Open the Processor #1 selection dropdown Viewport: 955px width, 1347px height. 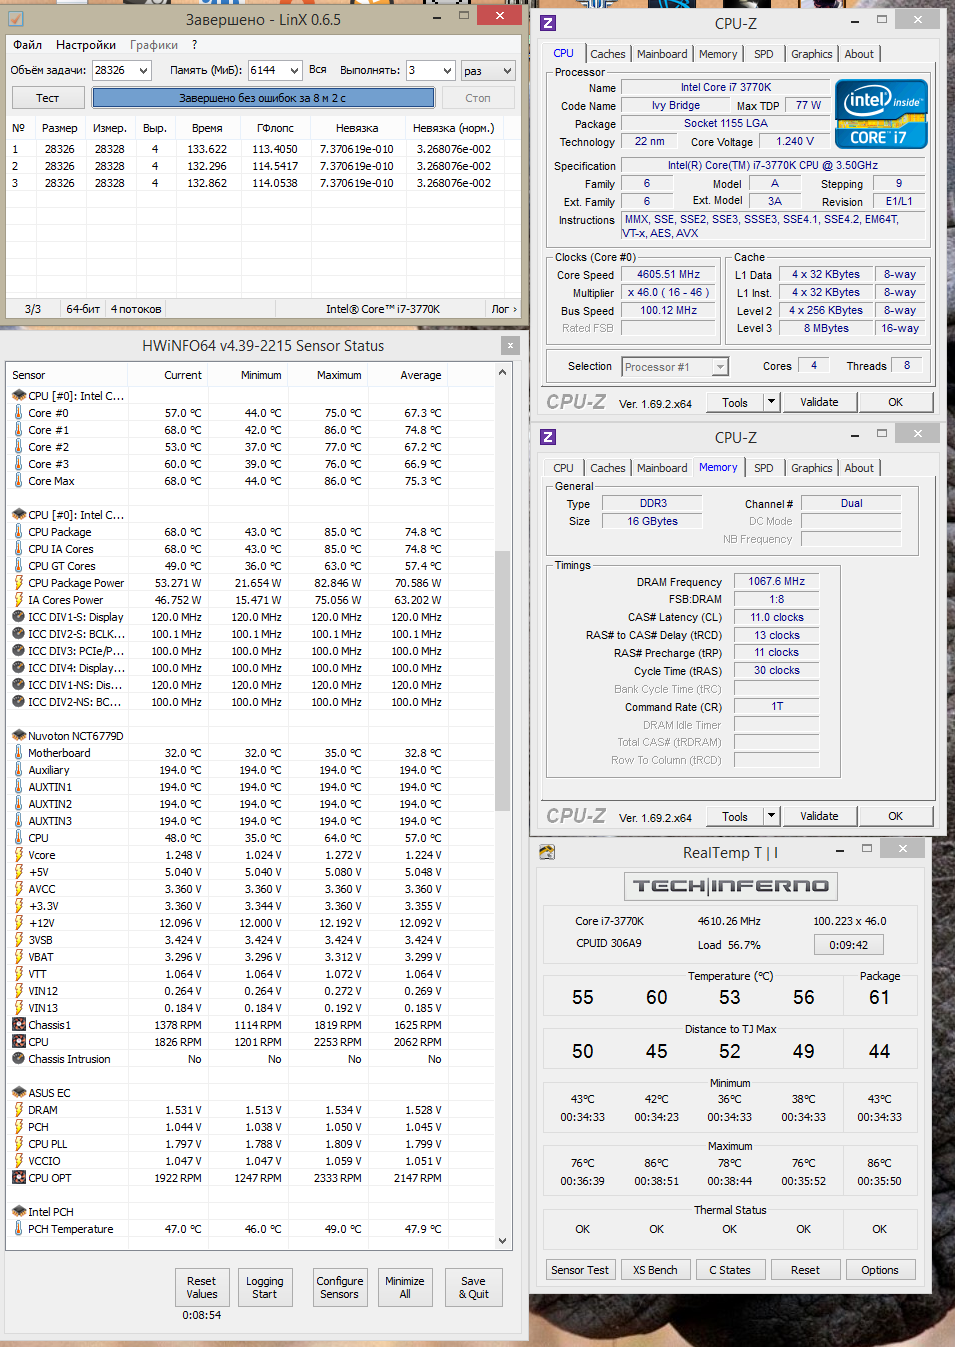720,367
